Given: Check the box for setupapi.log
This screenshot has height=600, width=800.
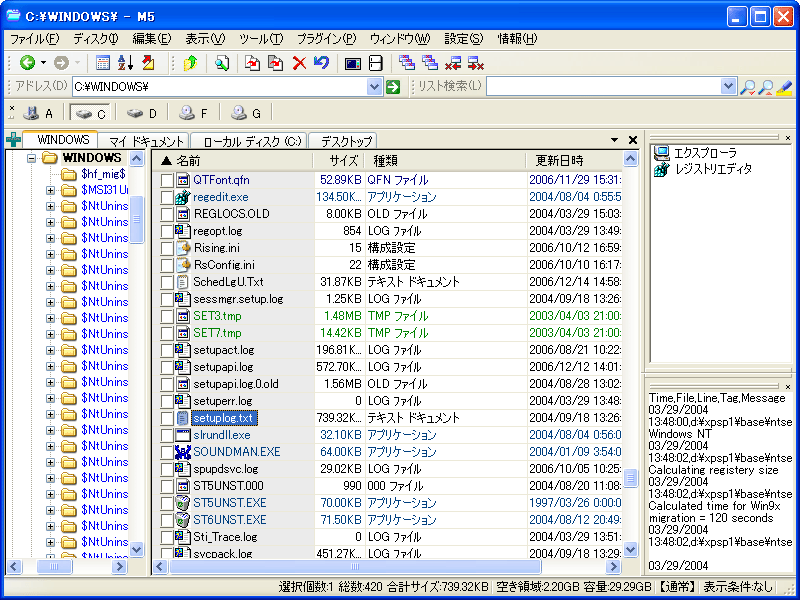Looking at the screenshot, I should 167,367.
